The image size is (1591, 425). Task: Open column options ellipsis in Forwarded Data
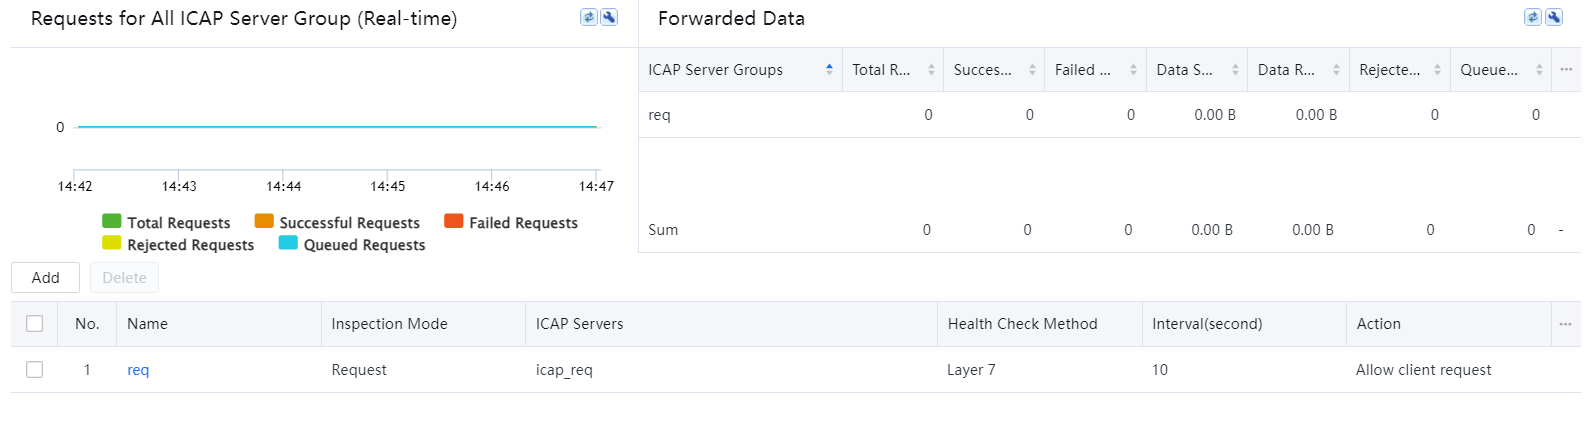[x=1566, y=70]
